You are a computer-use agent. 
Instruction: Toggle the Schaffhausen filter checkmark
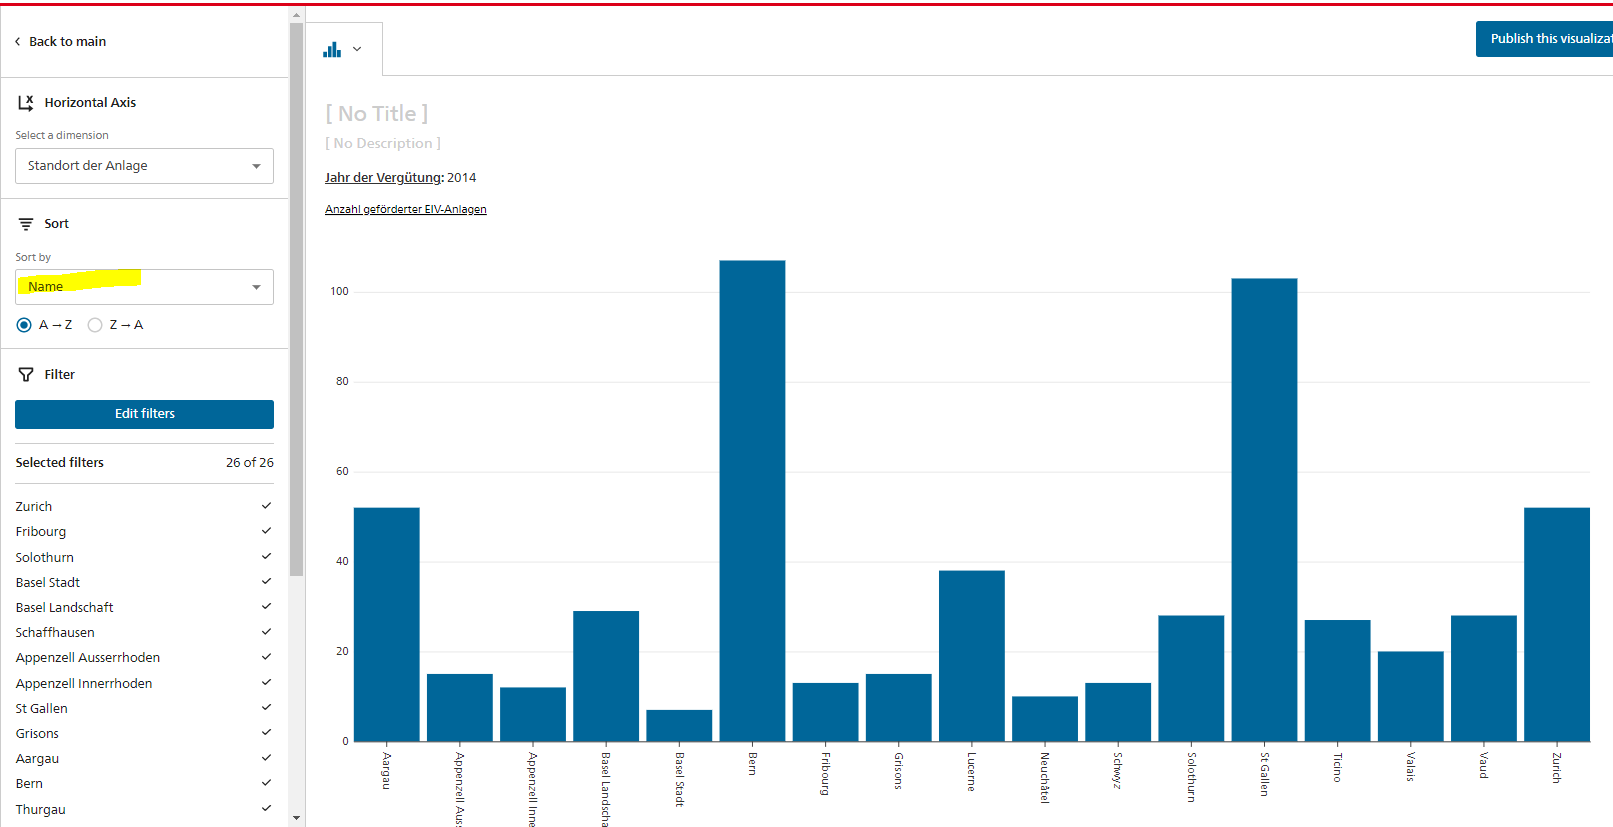tap(266, 632)
